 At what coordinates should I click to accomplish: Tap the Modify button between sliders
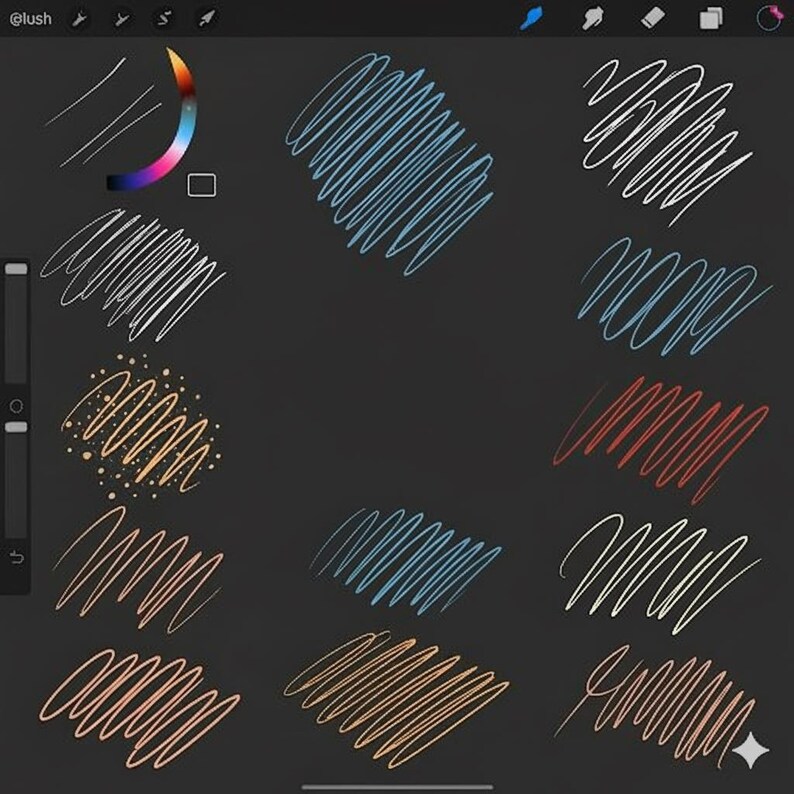pos(16,406)
